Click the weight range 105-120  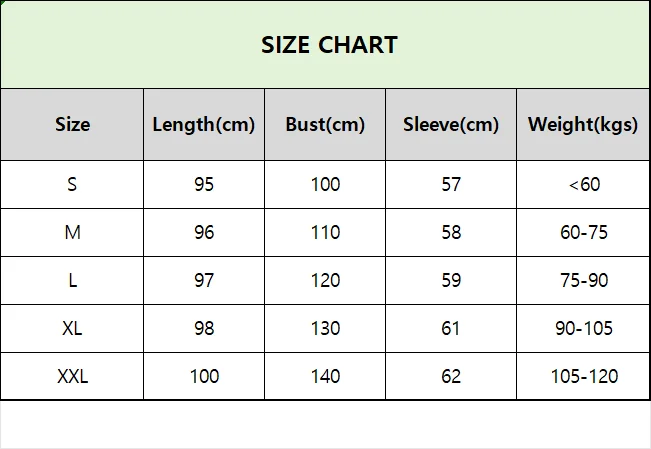pos(583,376)
